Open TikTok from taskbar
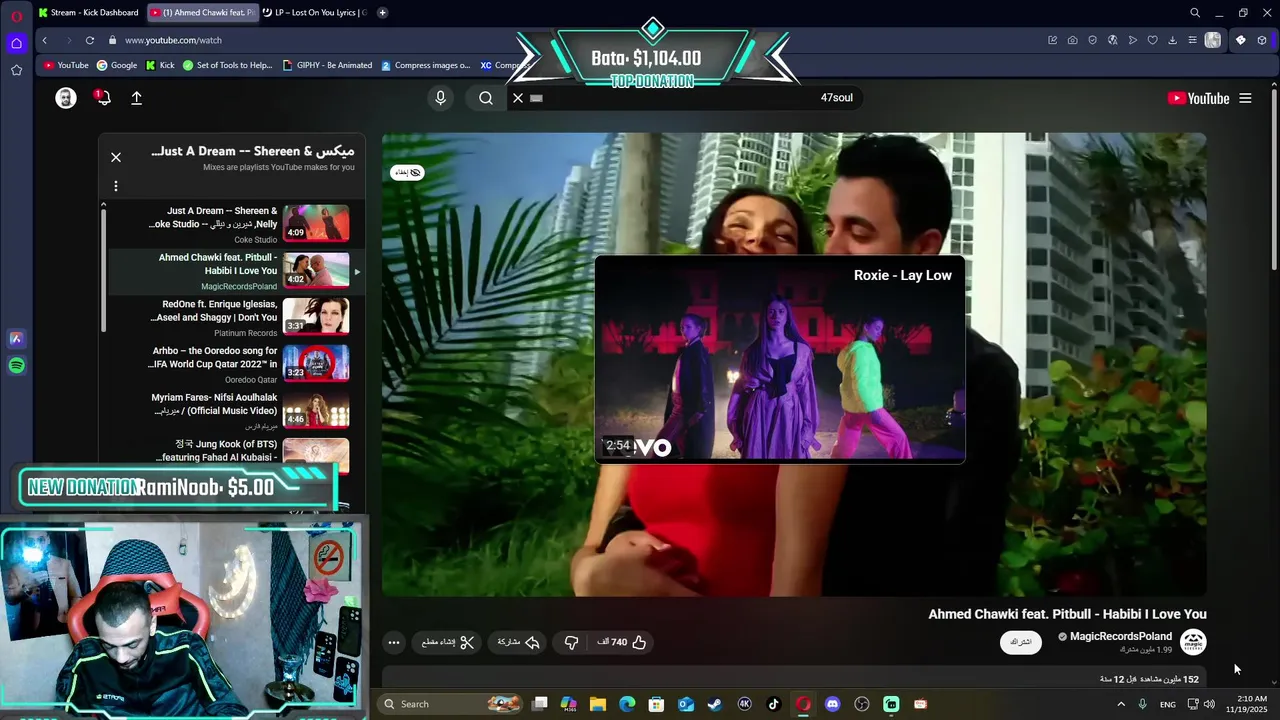The image size is (1280, 720). point(773,704)
